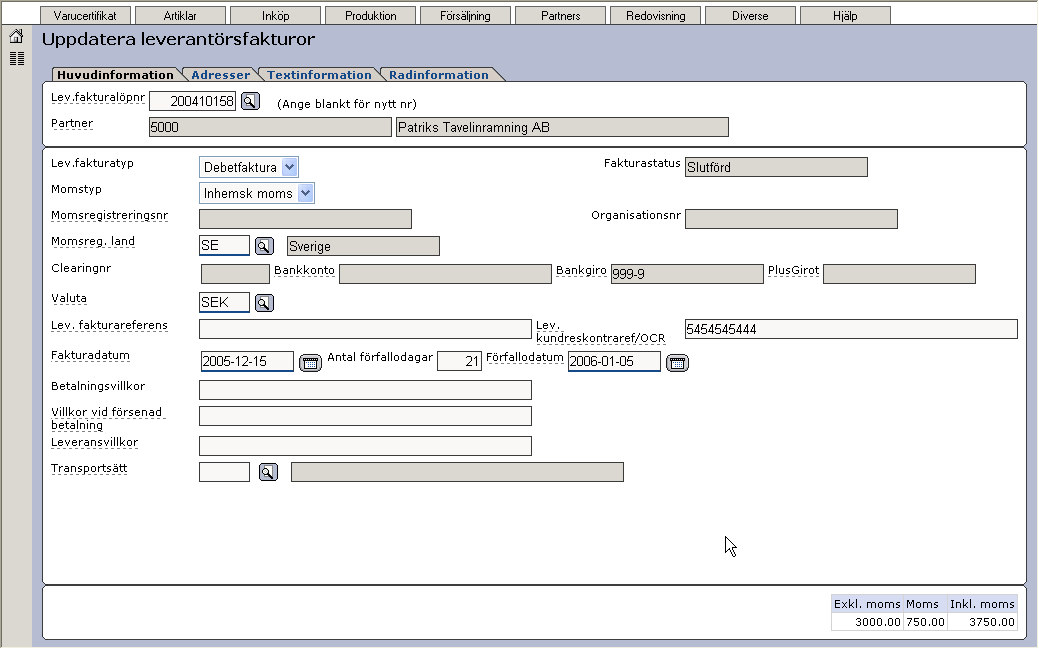Image resolution: width=1039 pixels, height=649 pixels.
Task: Click the Fakturastatus Slutförd field
Action: click(776, 167)
